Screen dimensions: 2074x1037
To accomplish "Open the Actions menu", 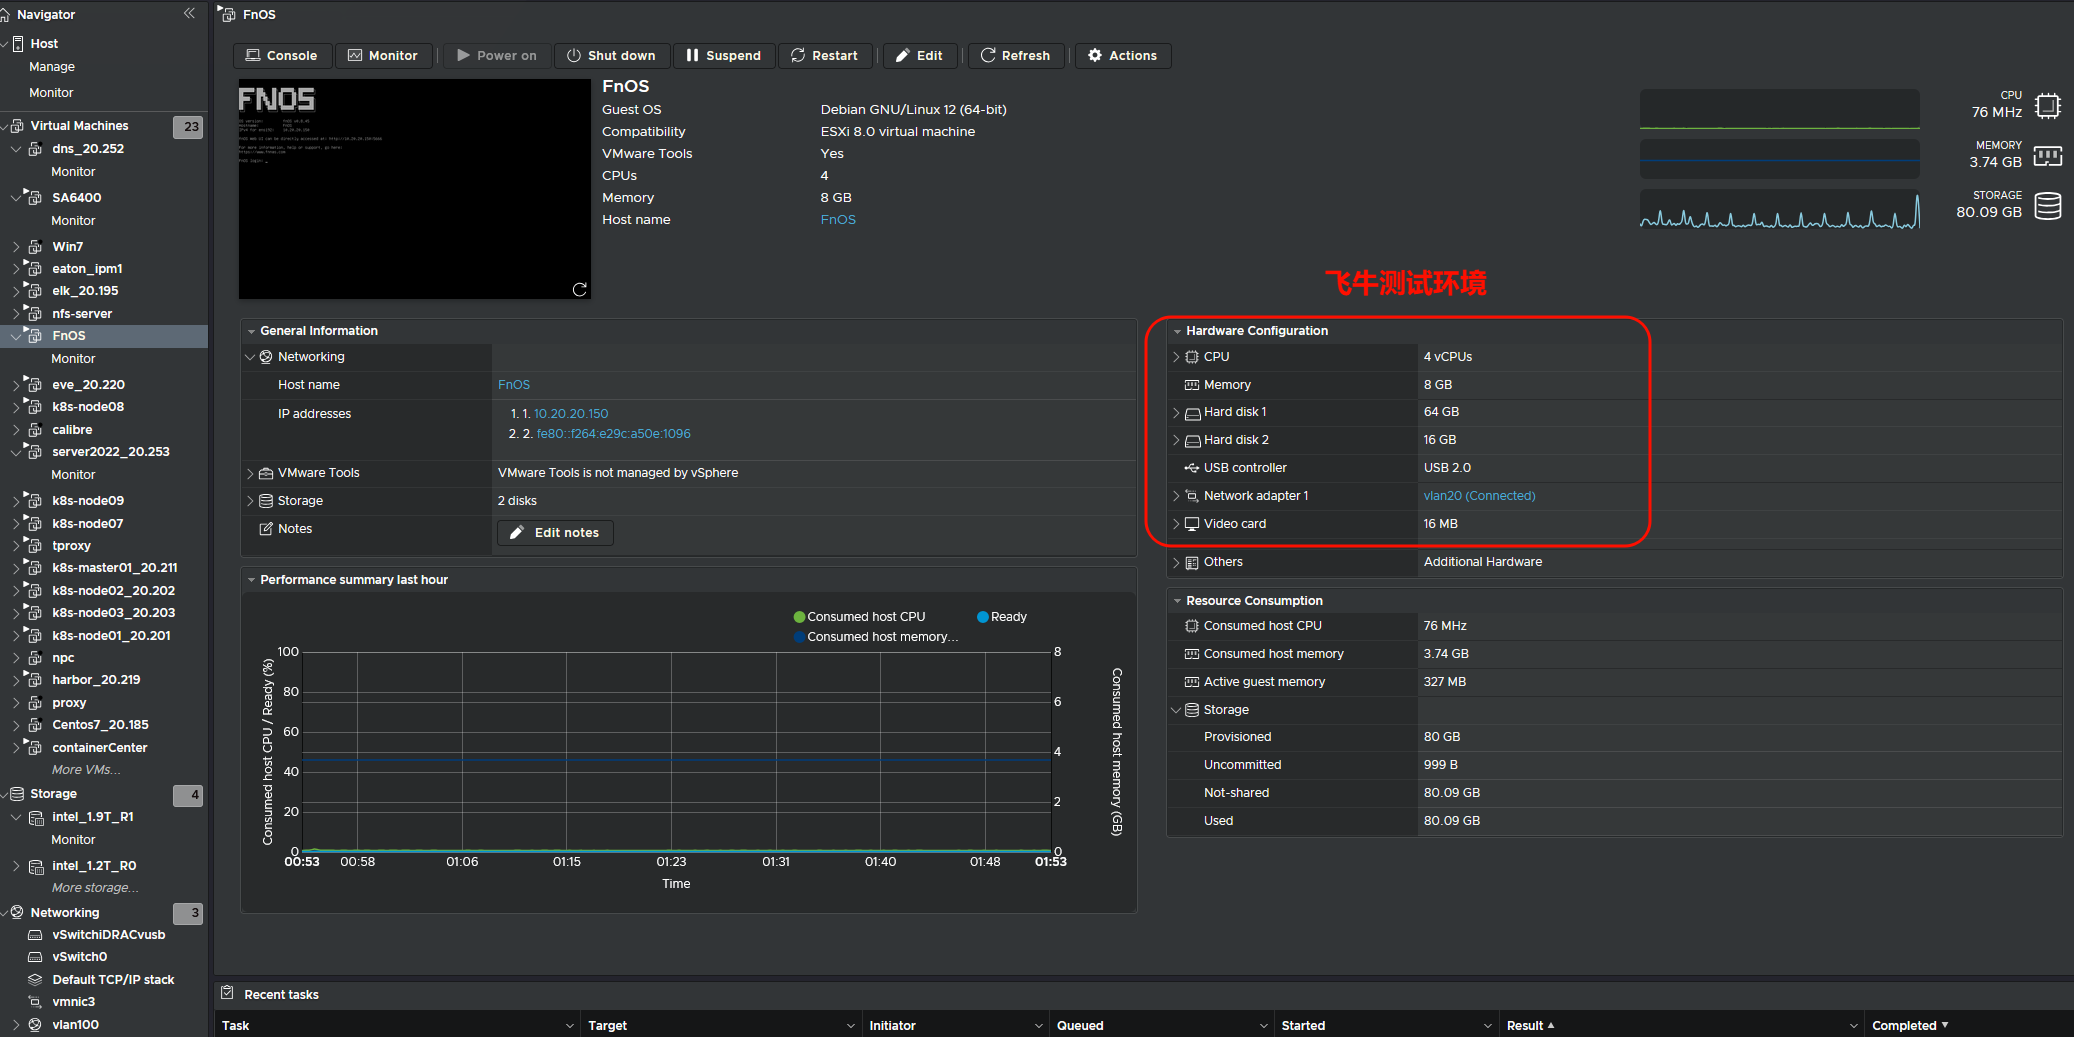I will [1122, 56].
